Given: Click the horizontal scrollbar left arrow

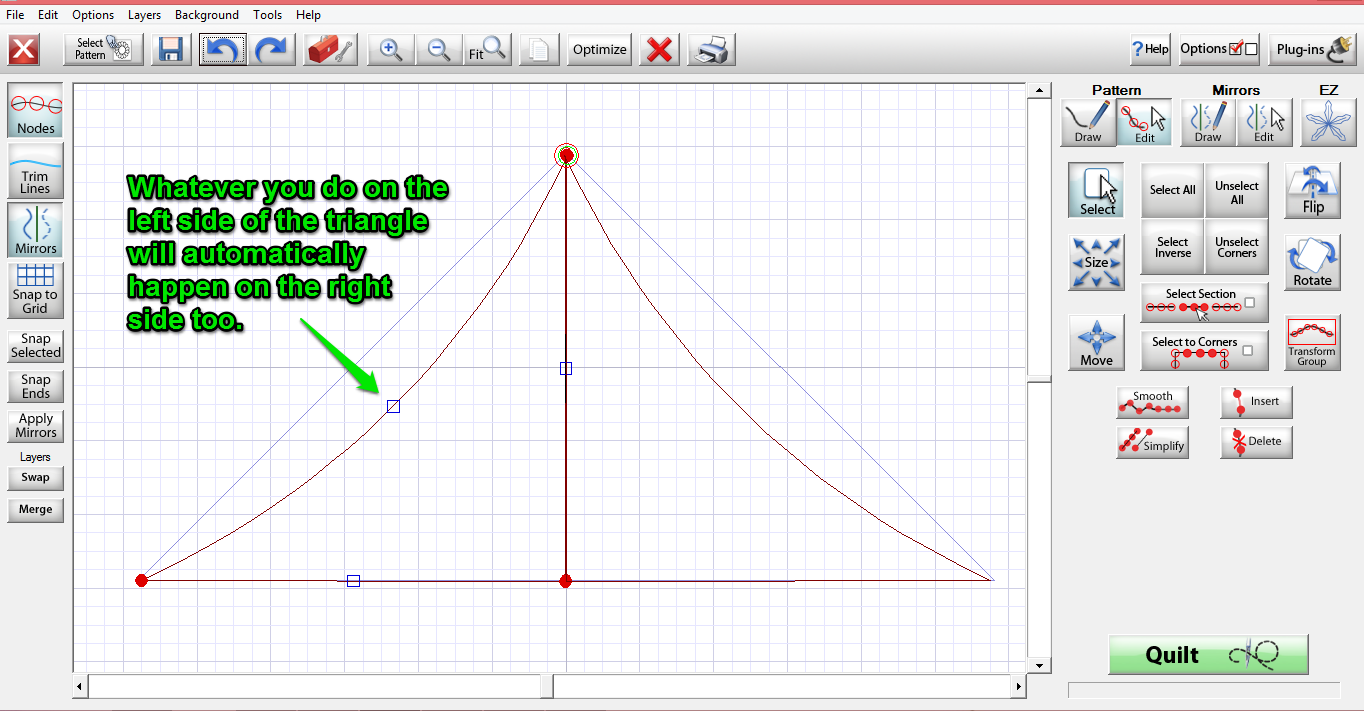Looking at the screenshot, I should click(x=81, y=687).
